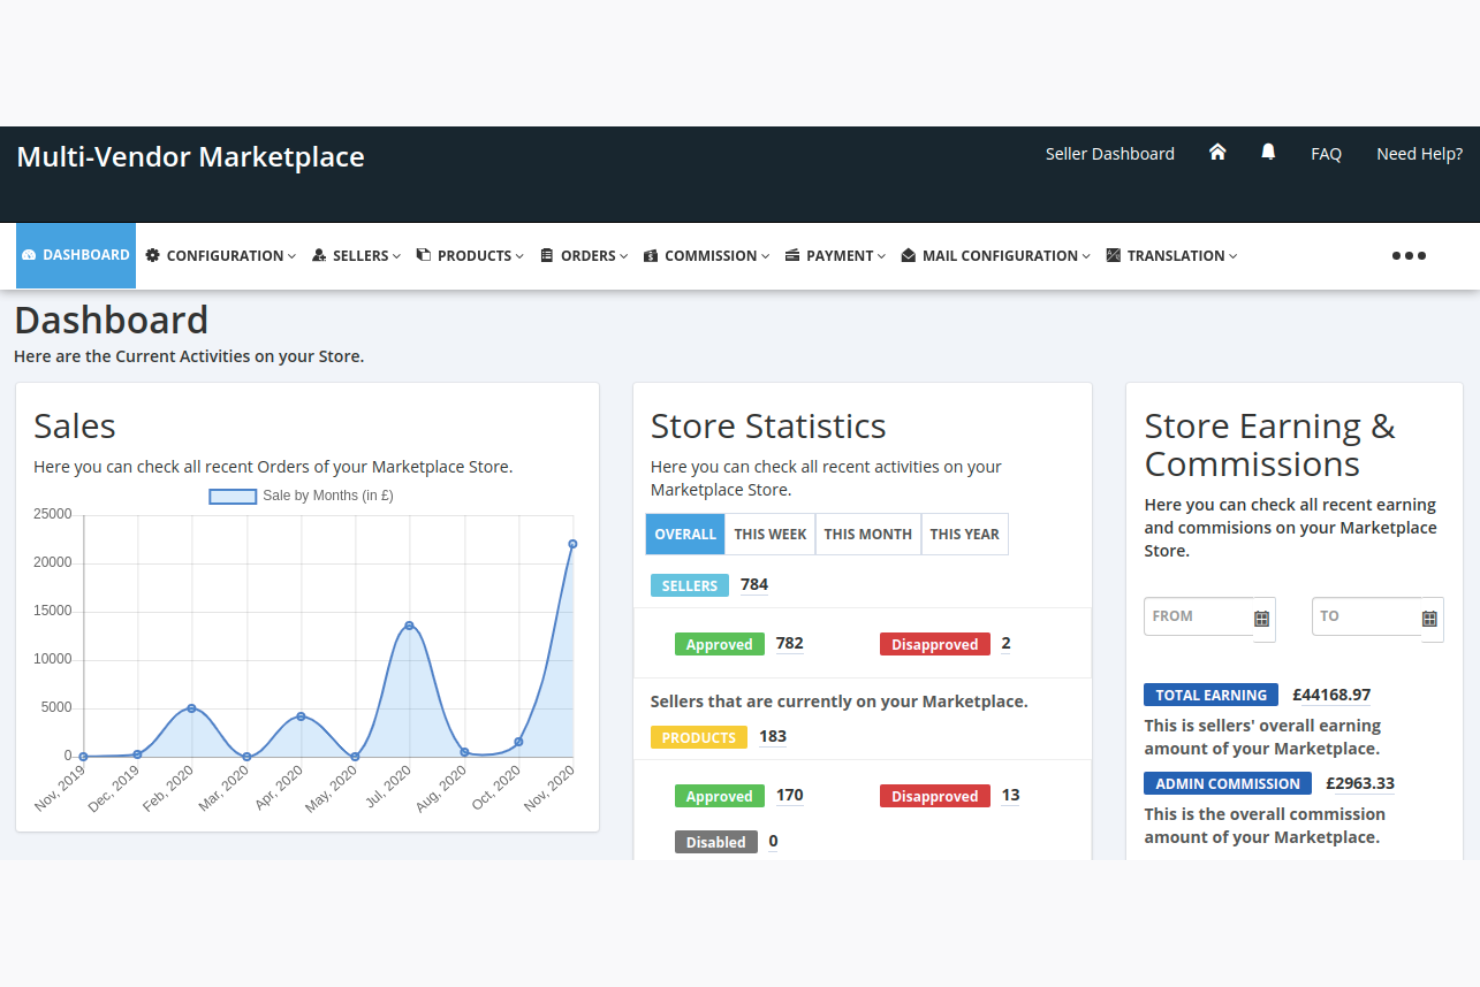The width and height of the screenshot is (1480, 987).
Task: Switch to the THIS WEEK statistics tab
Action: [769, 533]
